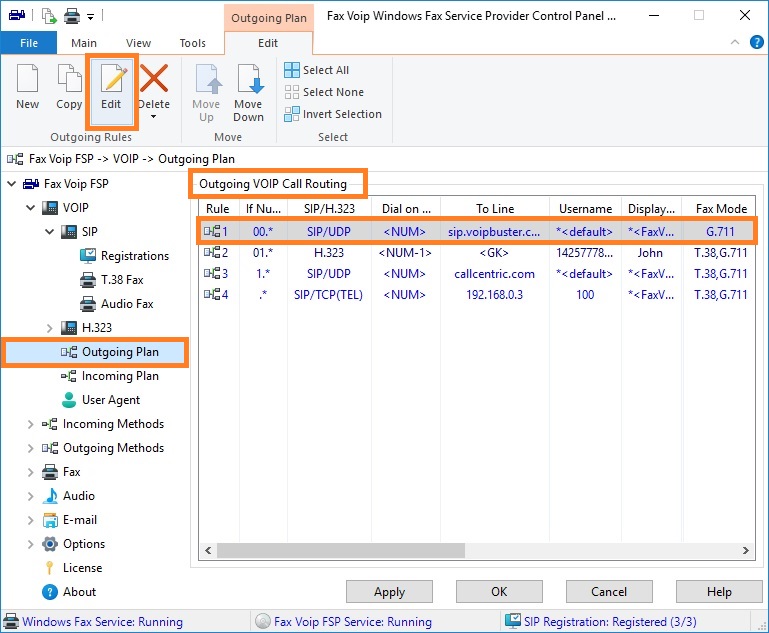Switch to the Tools ribbon tab
Image resolution: width=769 pixels, height=633 pixels.
pos(193,43)
